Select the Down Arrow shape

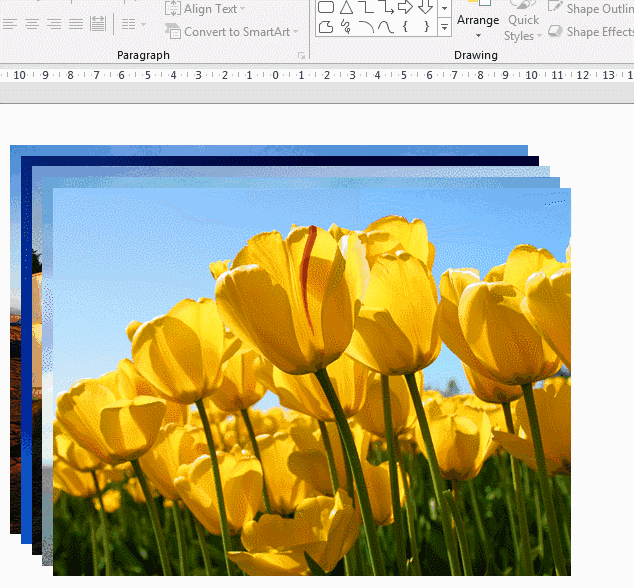425,7
